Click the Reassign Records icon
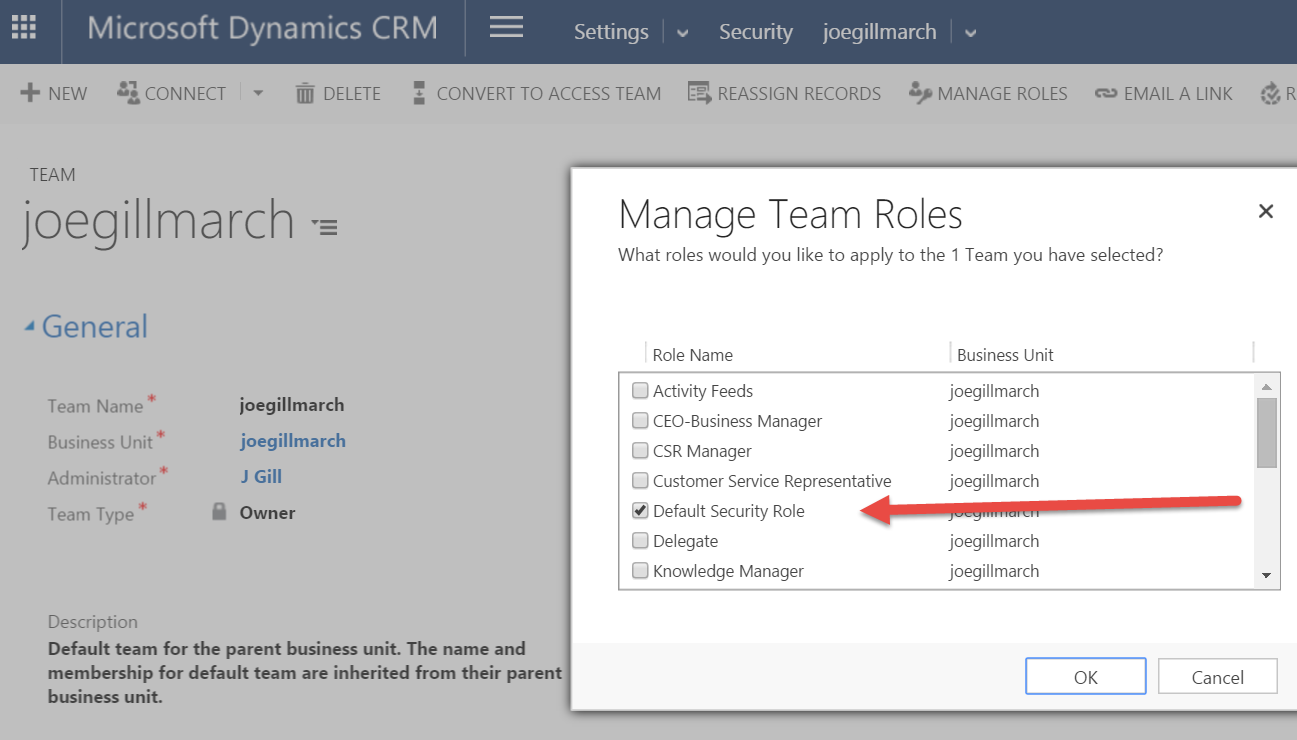This screenshot has width=1297, height=740. coord(699,93)
